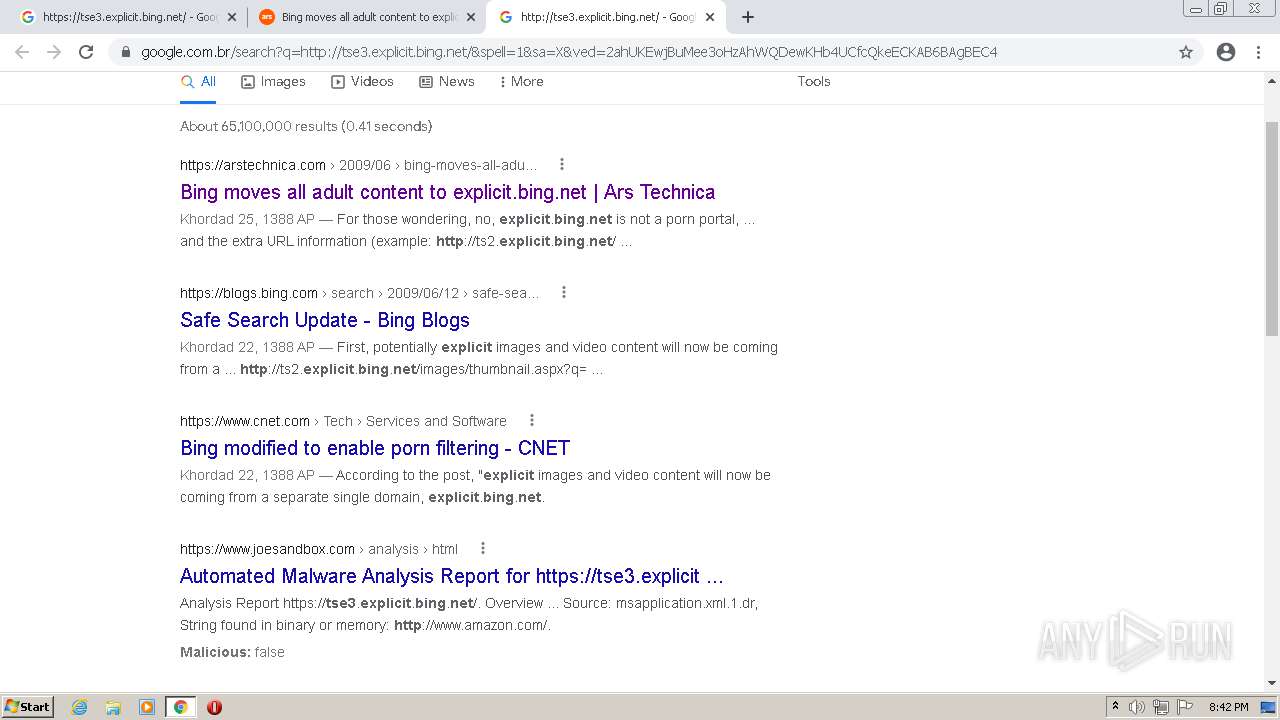
Task: Switch to the first https://tse3.explicit.bing.net tab
Action: click(x=128, y=17)
